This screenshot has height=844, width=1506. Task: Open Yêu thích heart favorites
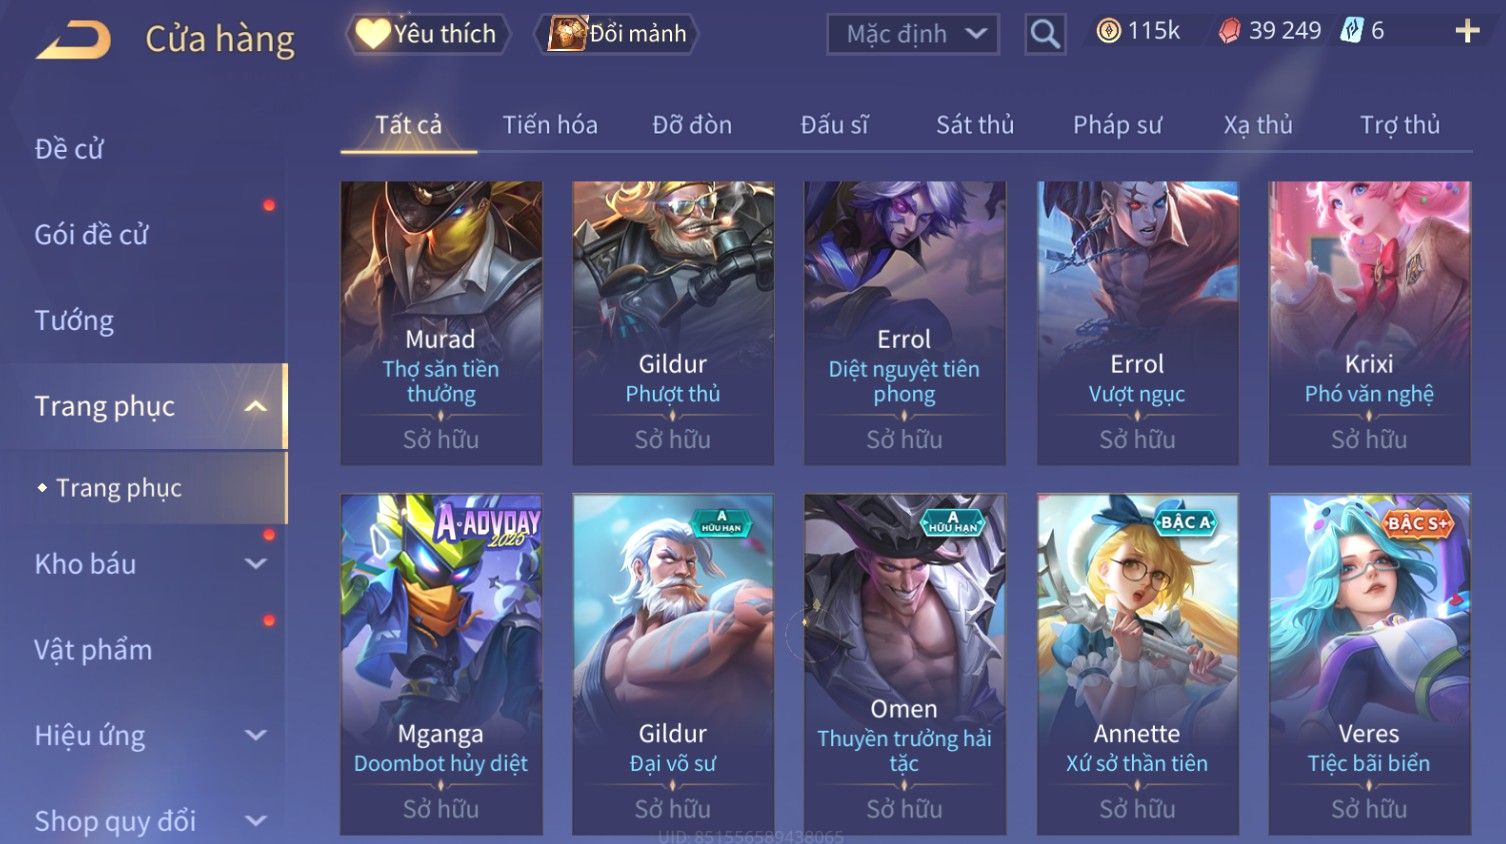click(428, 34)
